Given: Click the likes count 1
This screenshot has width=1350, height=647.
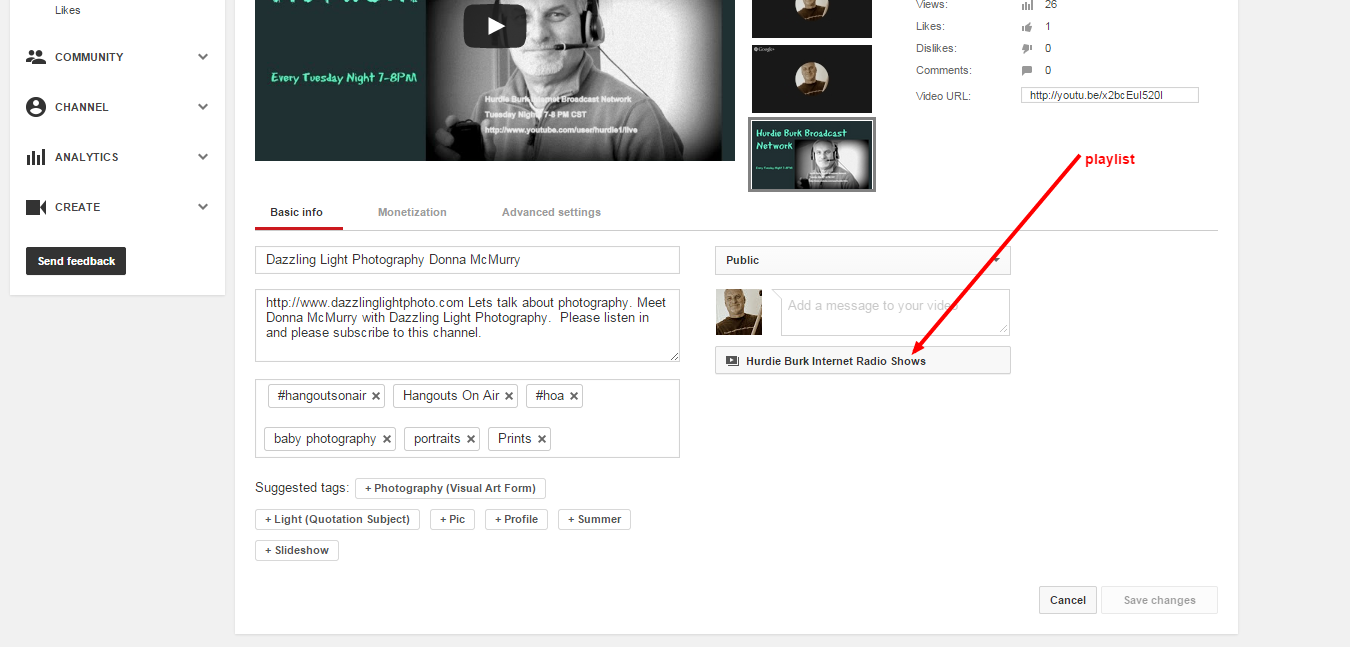Looking at the screenshot, I should (x=1048, y=27).
